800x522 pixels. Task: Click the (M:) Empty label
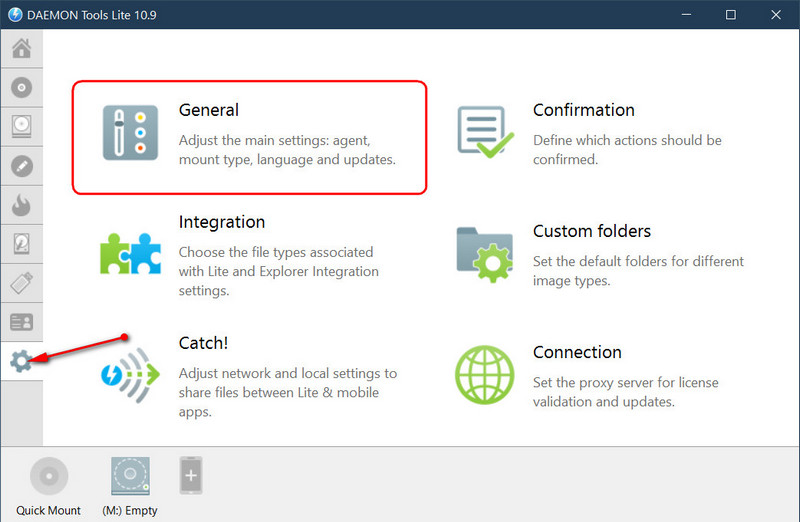point(130,510)
